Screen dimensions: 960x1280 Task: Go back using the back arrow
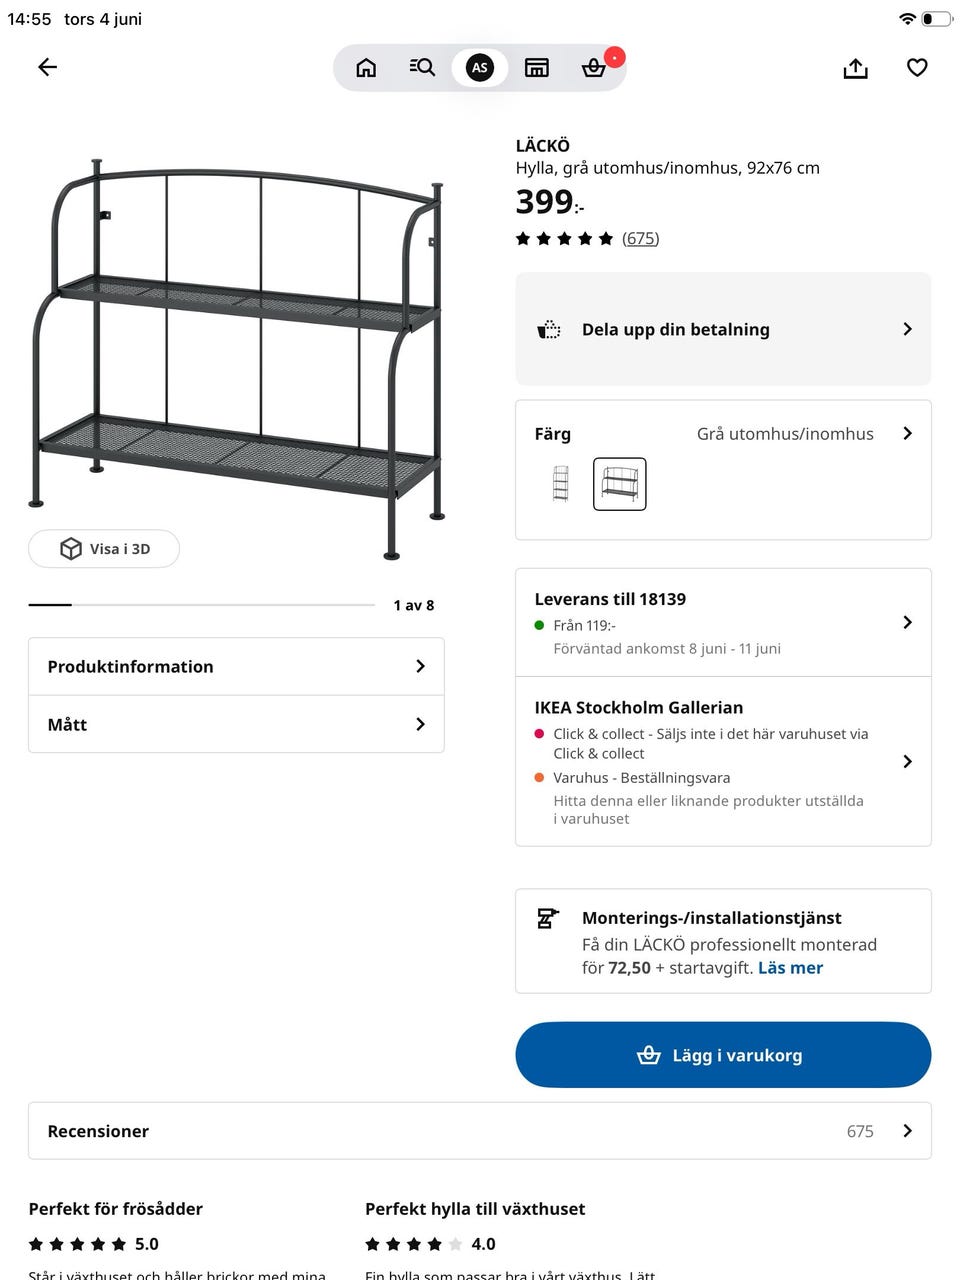click(47, 67)
